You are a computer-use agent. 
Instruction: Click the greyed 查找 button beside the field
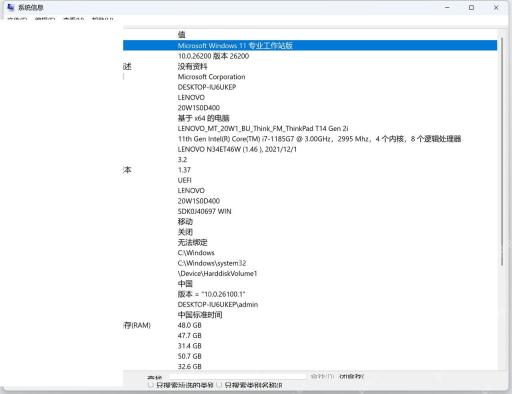(x=322, y=376)
